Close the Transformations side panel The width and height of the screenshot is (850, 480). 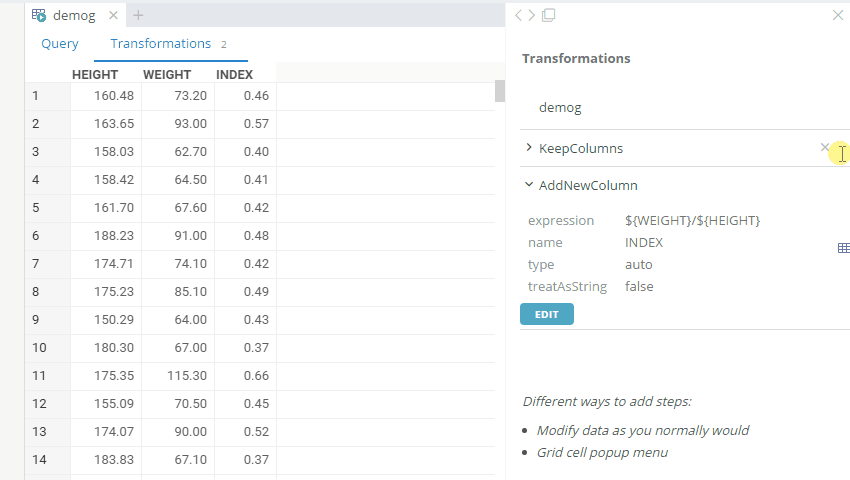click(837, 15)
